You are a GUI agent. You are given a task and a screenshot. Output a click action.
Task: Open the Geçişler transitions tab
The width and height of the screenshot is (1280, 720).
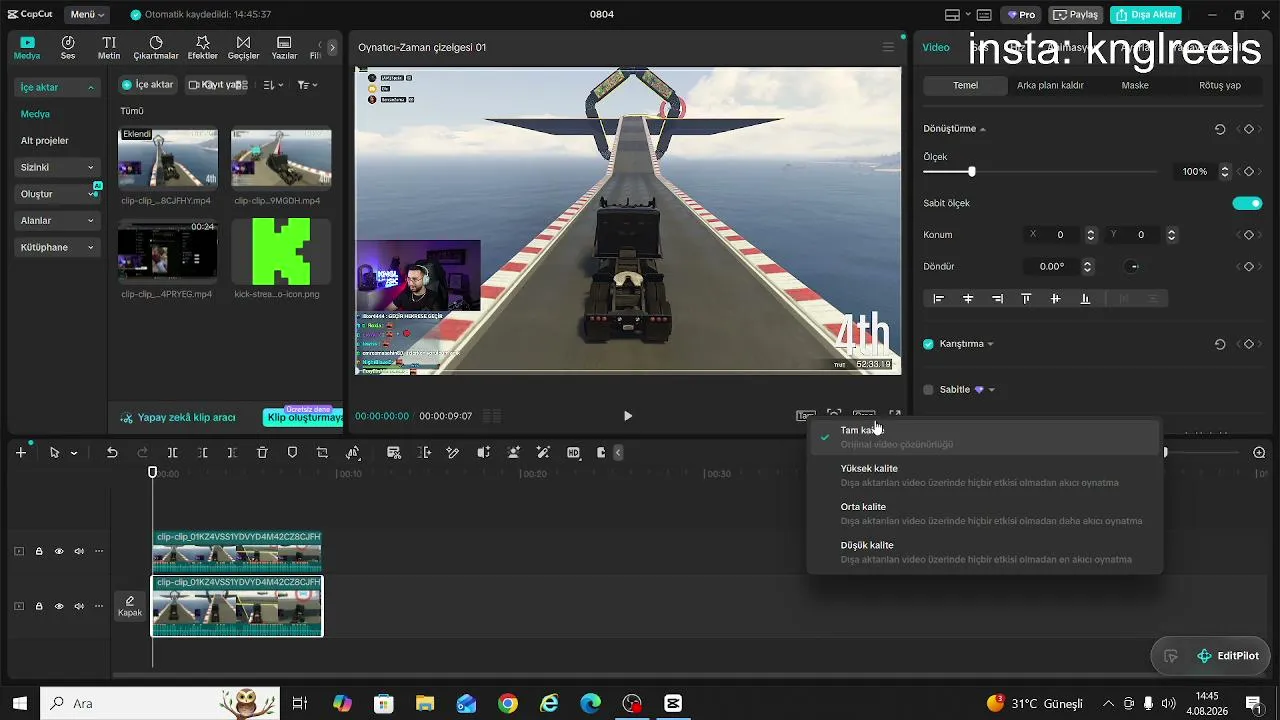[x=243, y=48]
